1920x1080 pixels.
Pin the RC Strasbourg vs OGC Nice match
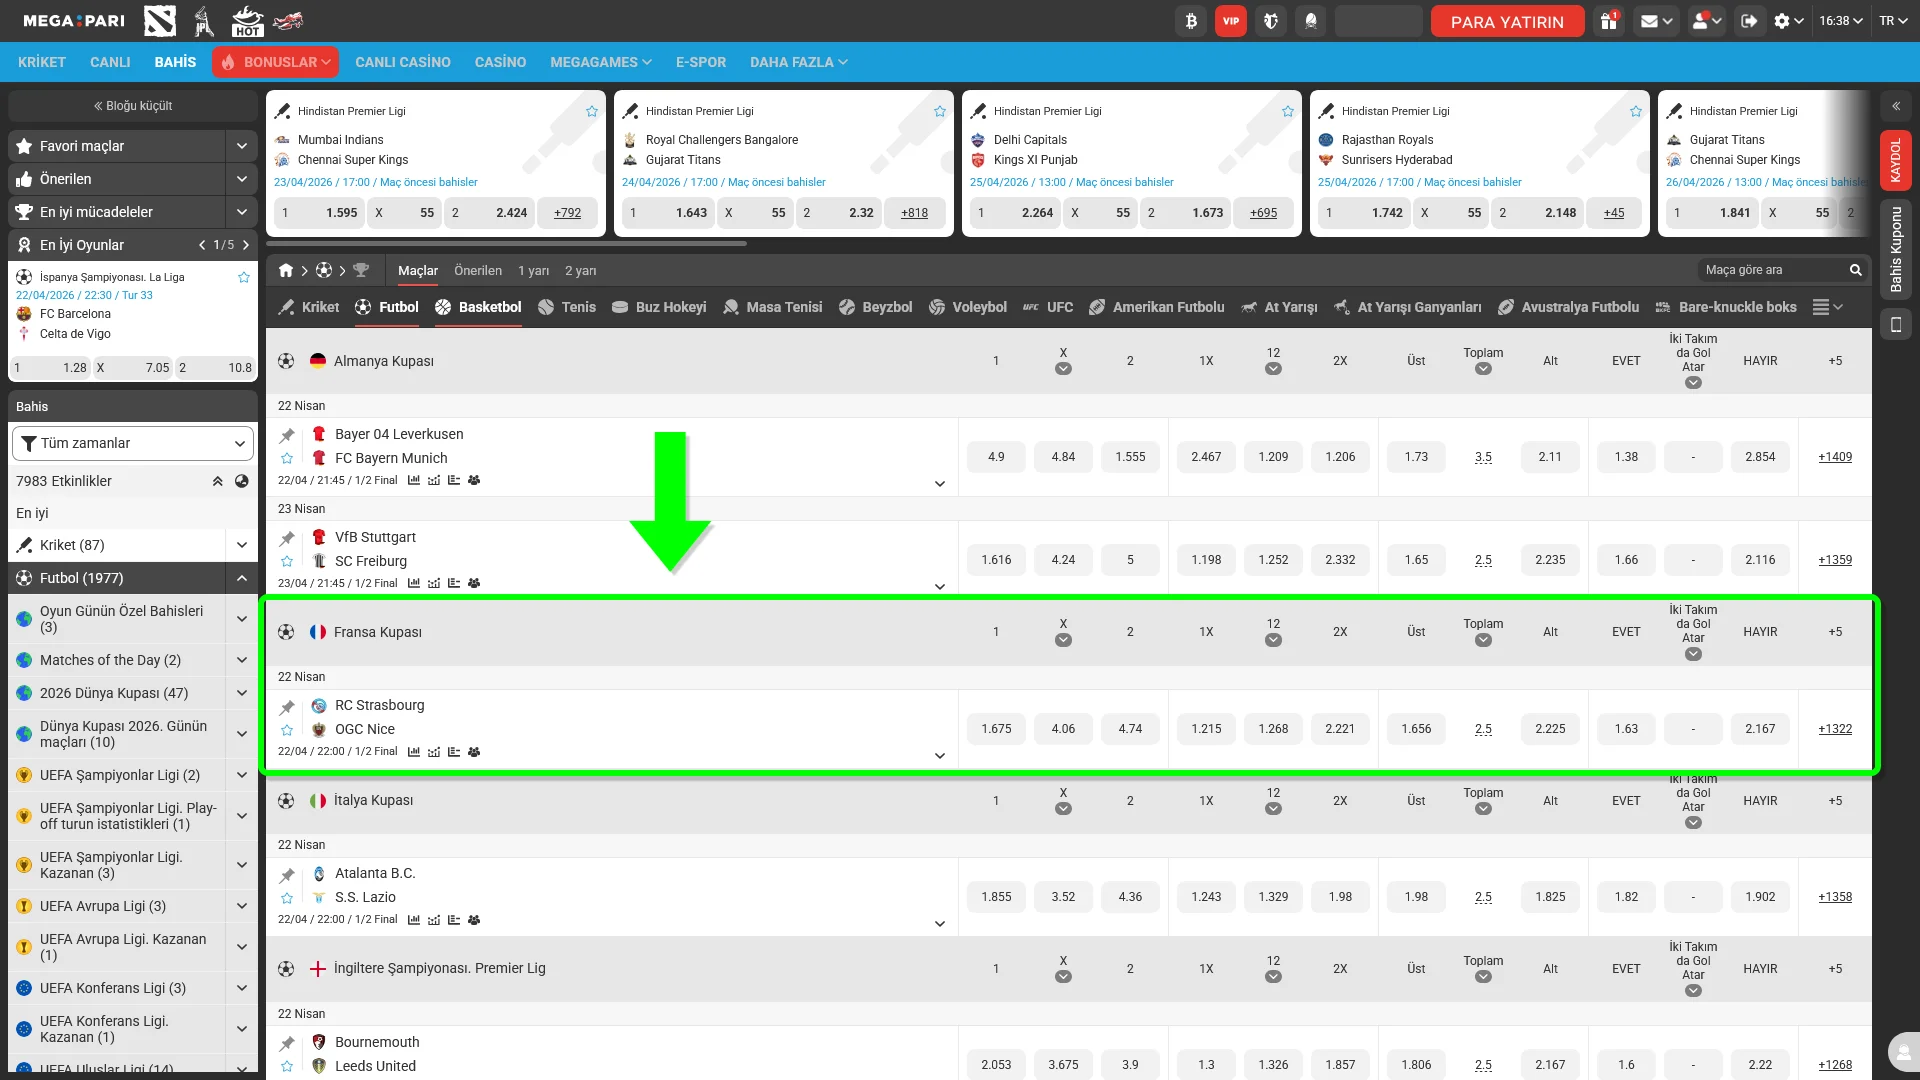click(287, 707)
